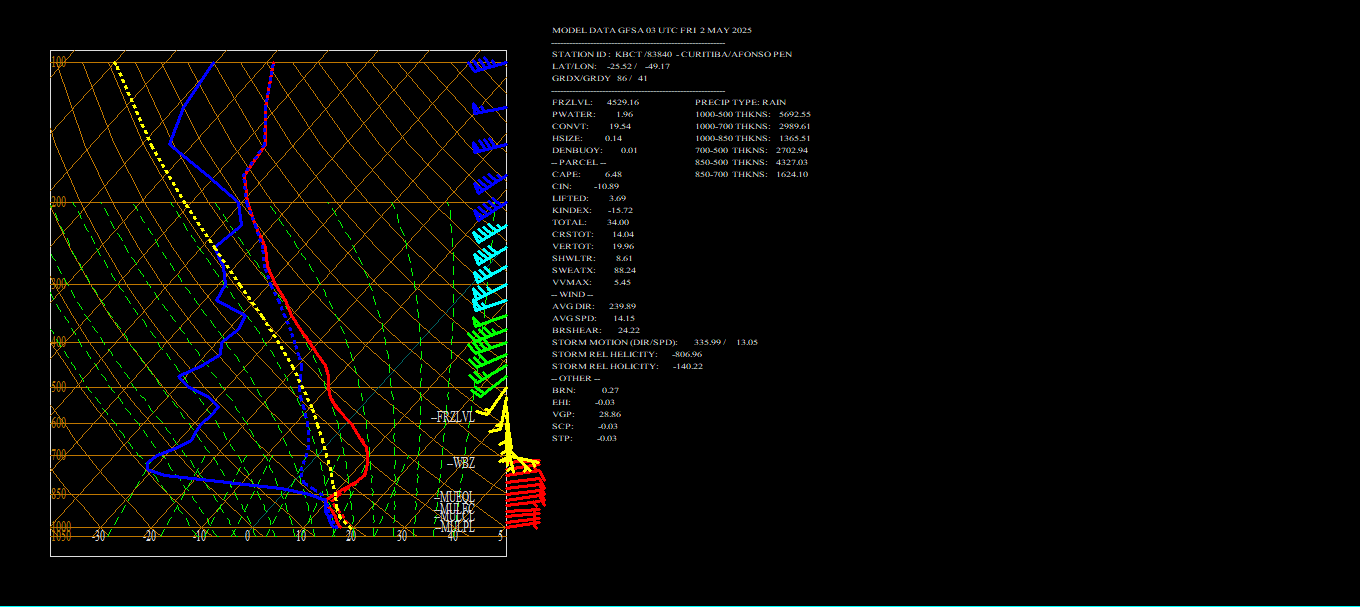
Task: Click the 850 pressure level label
Action: [x=58, y=494]
